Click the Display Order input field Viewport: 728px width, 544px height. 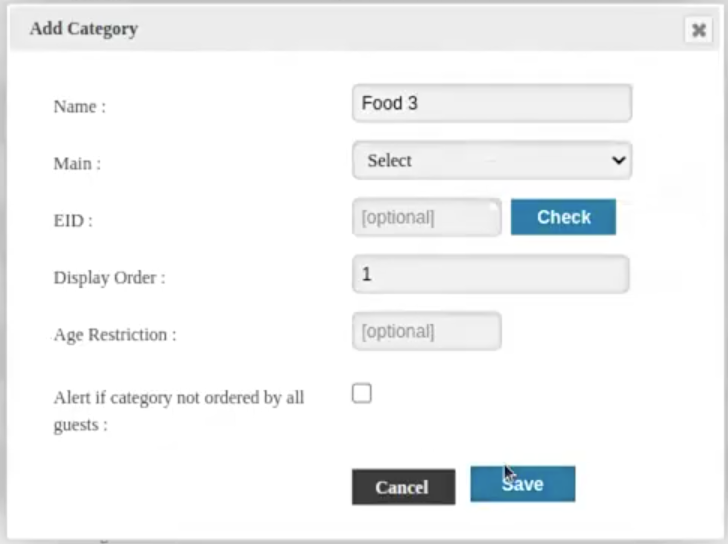(490, 274)
